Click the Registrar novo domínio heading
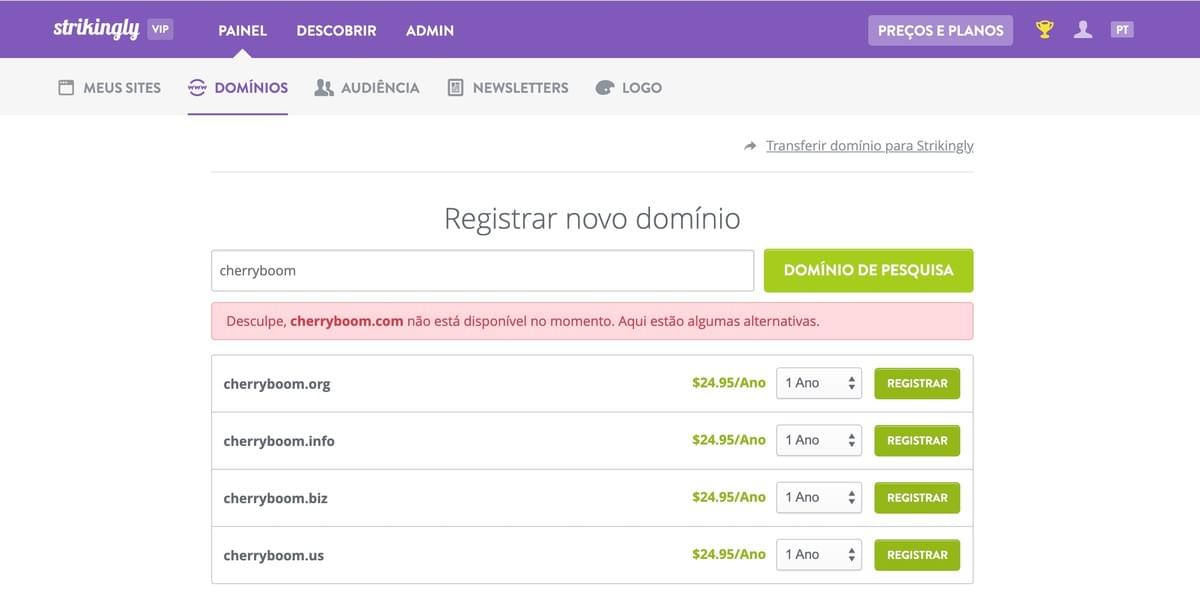1200x606 pixels. [592, 218]
